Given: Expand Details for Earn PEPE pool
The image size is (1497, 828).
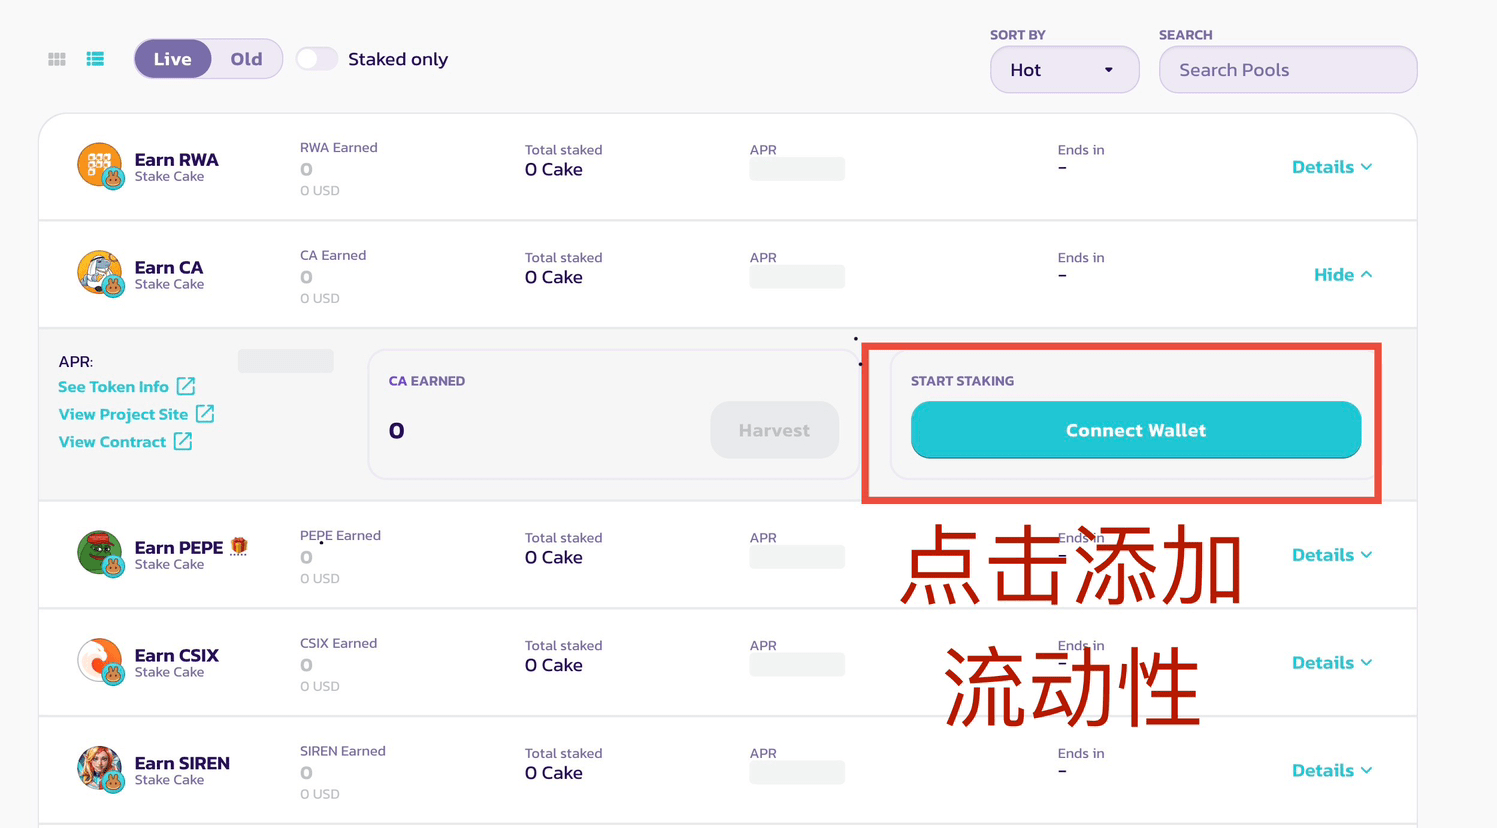Looking at the screenshot, I should click(1331, 555).
